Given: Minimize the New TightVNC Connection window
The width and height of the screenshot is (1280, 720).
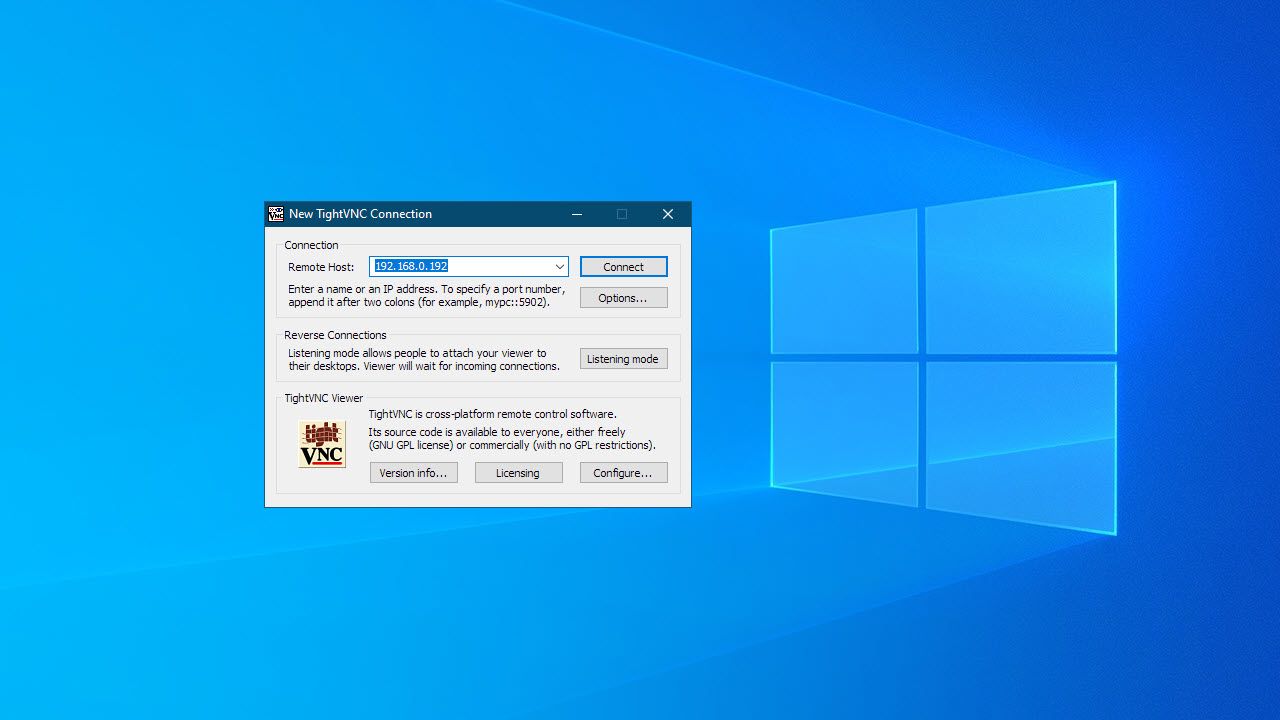Looking at the screenshot, I should click(577, 214).
